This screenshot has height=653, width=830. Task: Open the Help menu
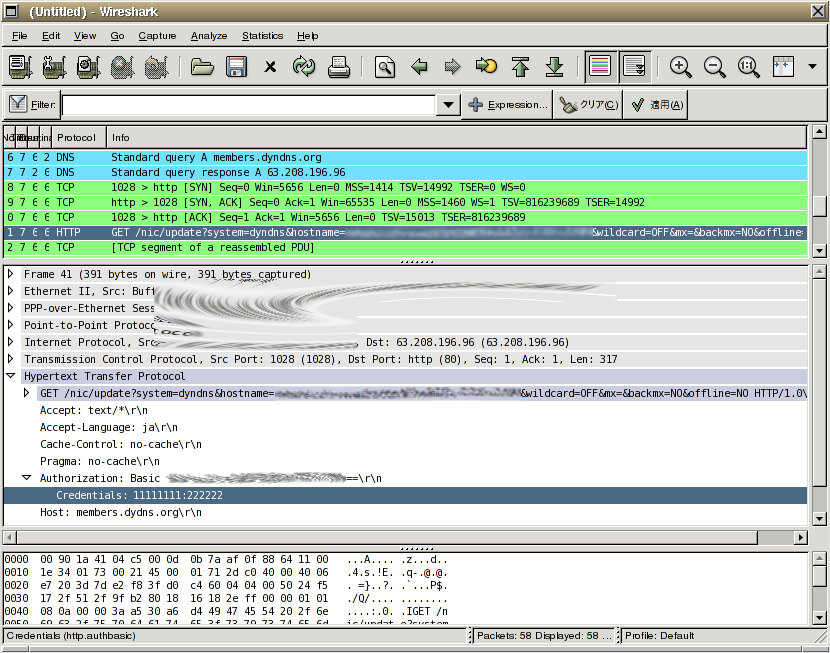[x=307, y=35]
